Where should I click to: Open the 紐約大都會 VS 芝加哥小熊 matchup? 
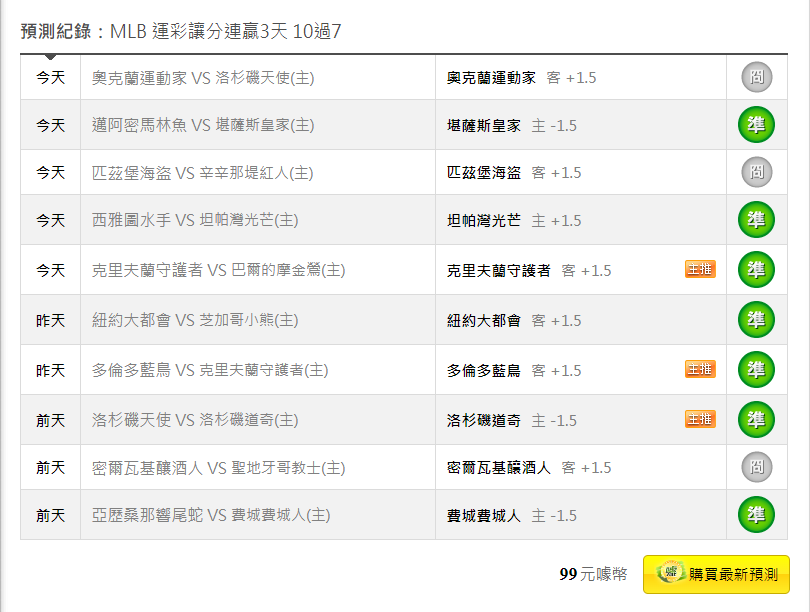click(x=195, y=320)
